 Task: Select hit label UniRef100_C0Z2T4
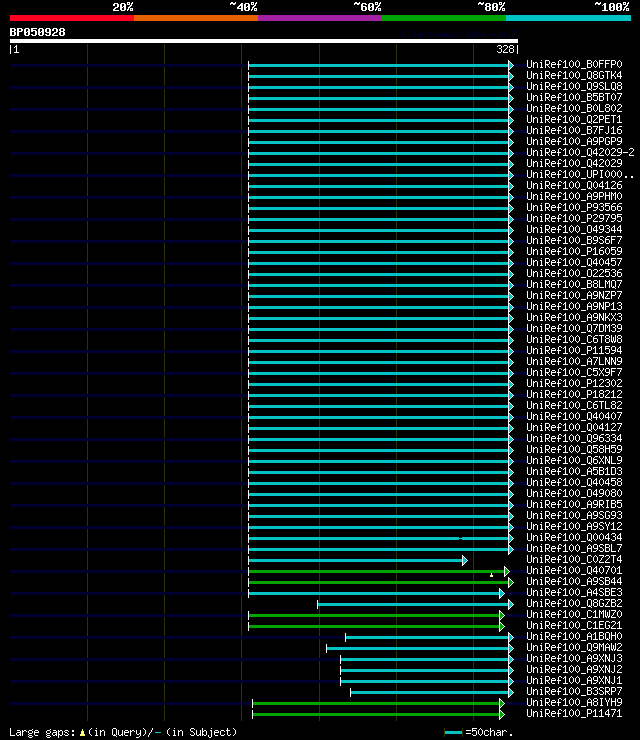[574, 560]
